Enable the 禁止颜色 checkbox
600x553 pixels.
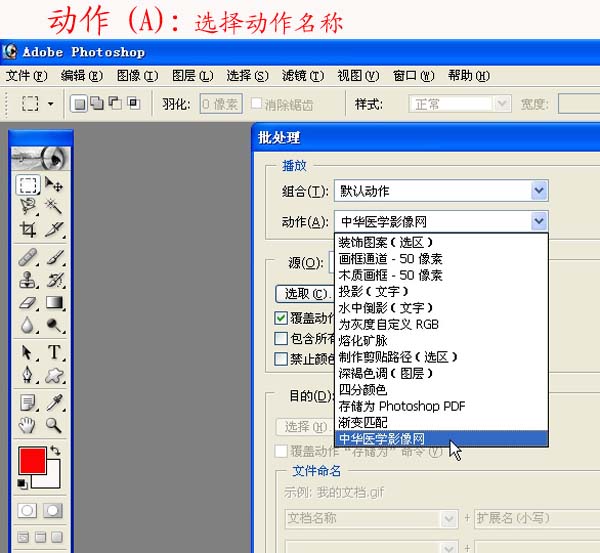pos(281,359)
